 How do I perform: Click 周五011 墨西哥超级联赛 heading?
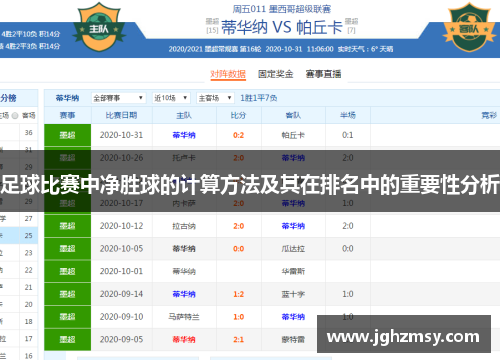coord(282,9)
